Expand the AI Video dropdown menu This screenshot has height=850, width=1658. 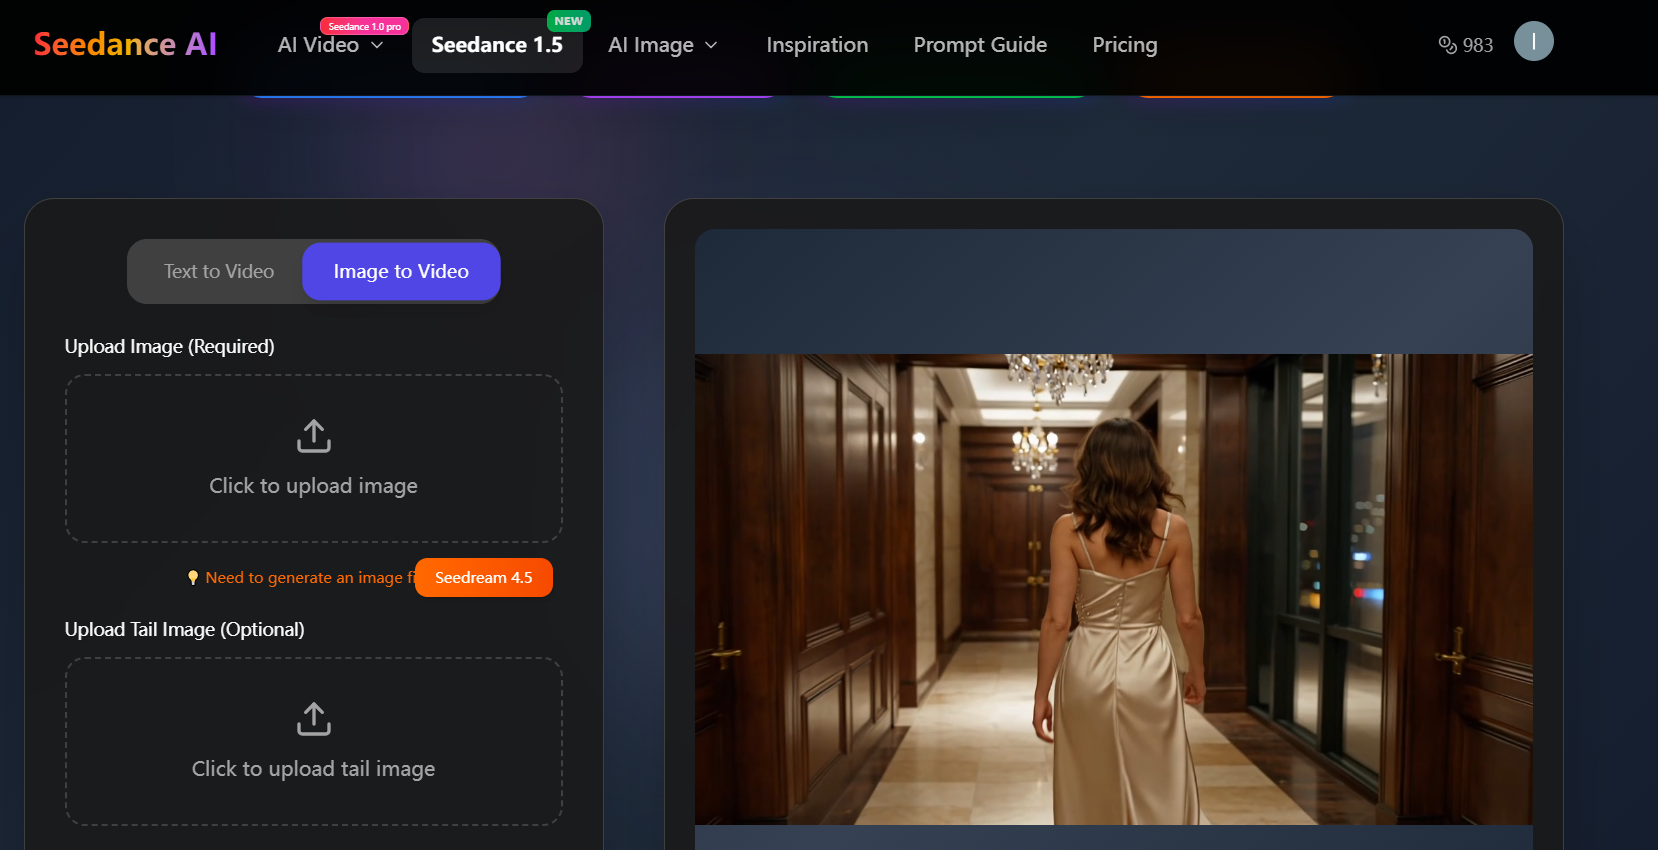tap(330, 46)
